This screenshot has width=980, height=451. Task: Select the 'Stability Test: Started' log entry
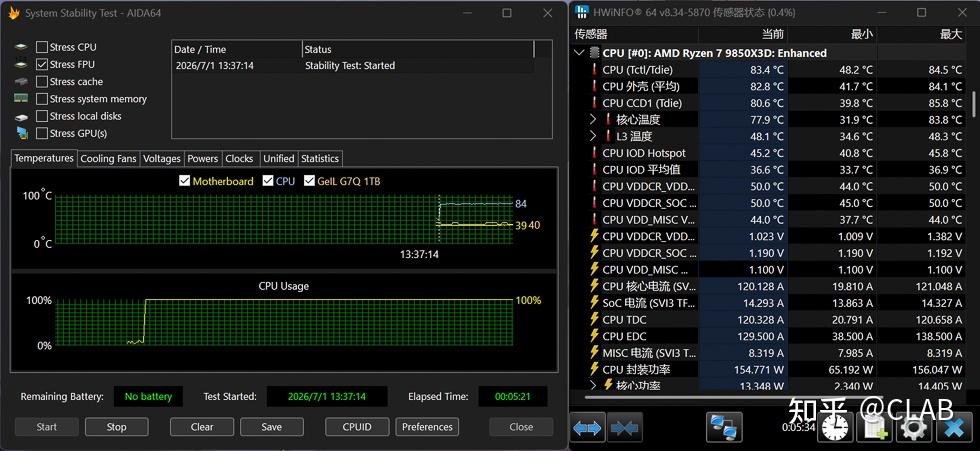pos(352,66)
